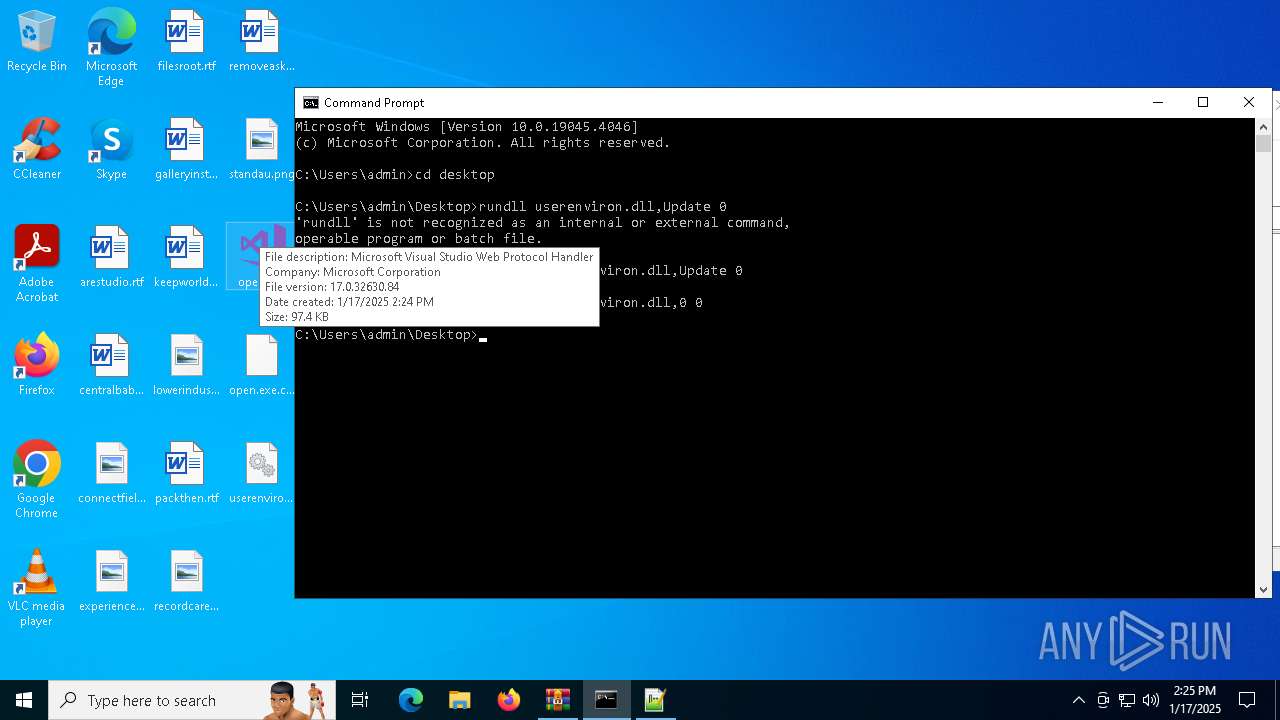The width and height of the screenshot is (1280, 720).
Task: Click the taskbar search box
Action: click(190, 700)
